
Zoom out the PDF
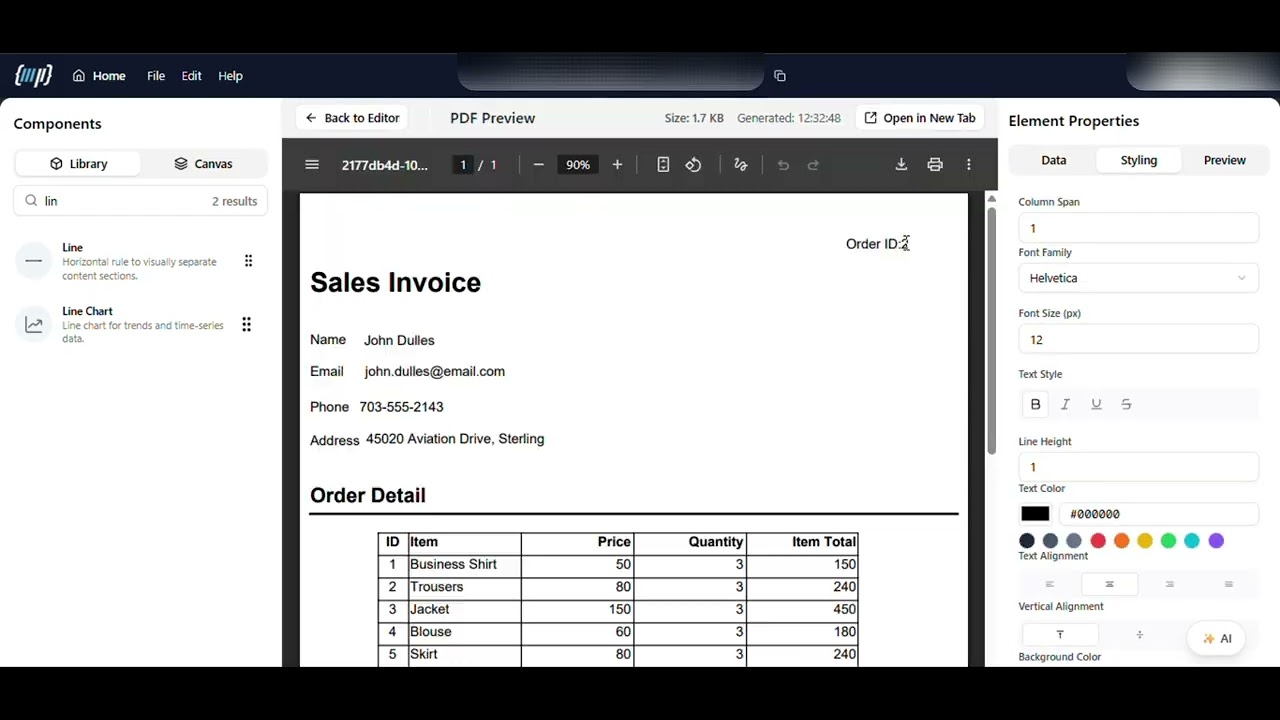[538, 165]
